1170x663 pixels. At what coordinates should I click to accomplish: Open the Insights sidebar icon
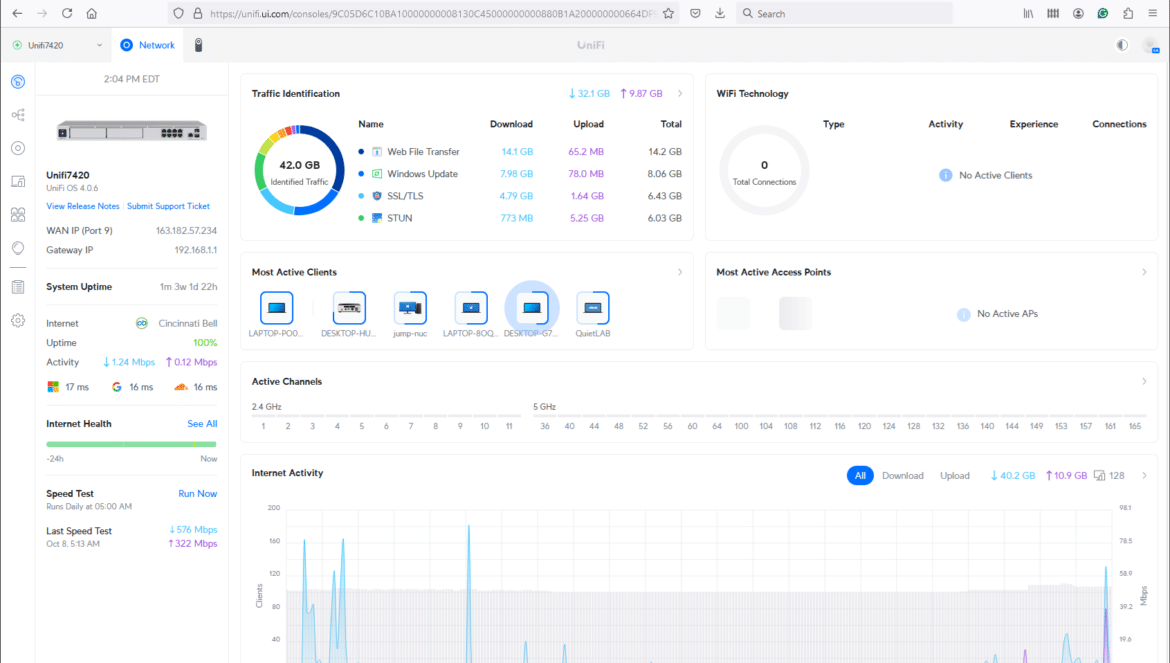(18, 248)
